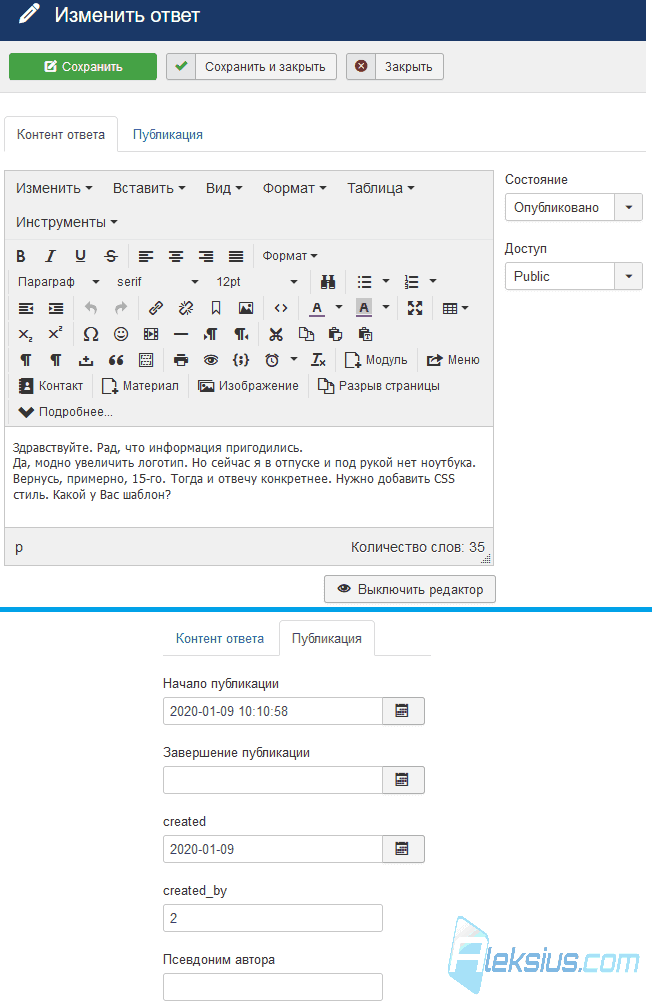Toggle fullscreen editor mode
Screen dimensions: 652x1005
click(415, 308)
